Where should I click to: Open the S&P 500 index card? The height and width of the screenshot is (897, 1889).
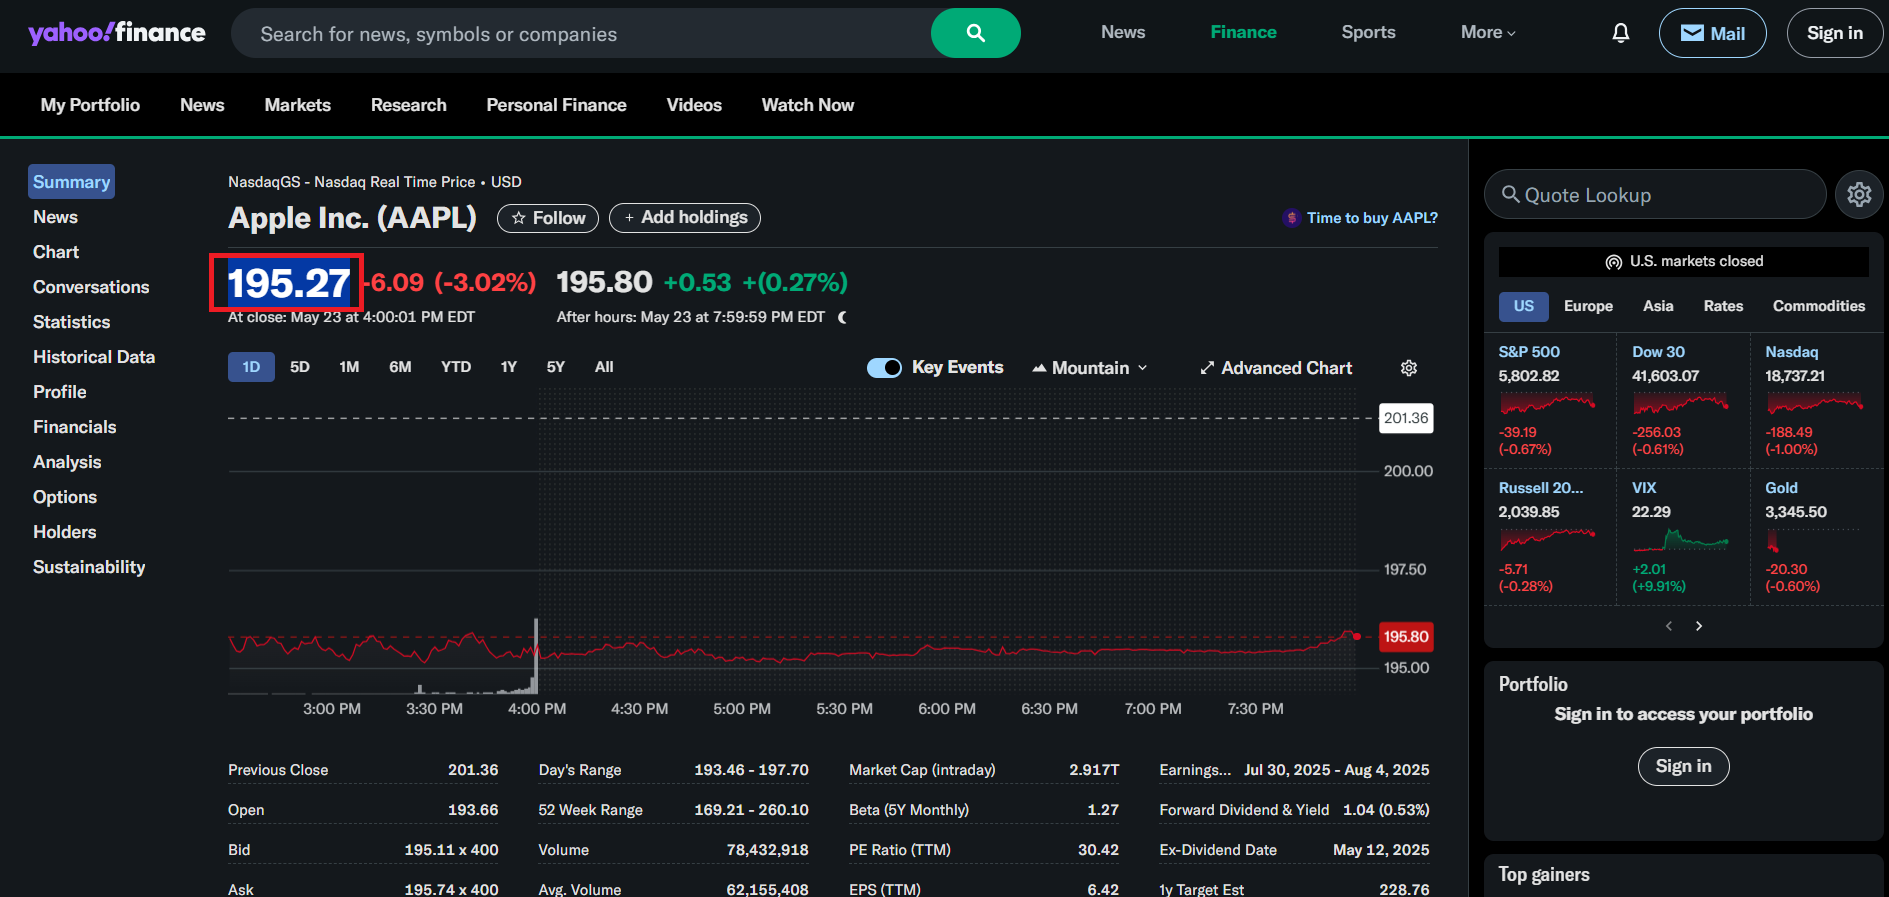pyautogui.click(x=1549, y=403)
